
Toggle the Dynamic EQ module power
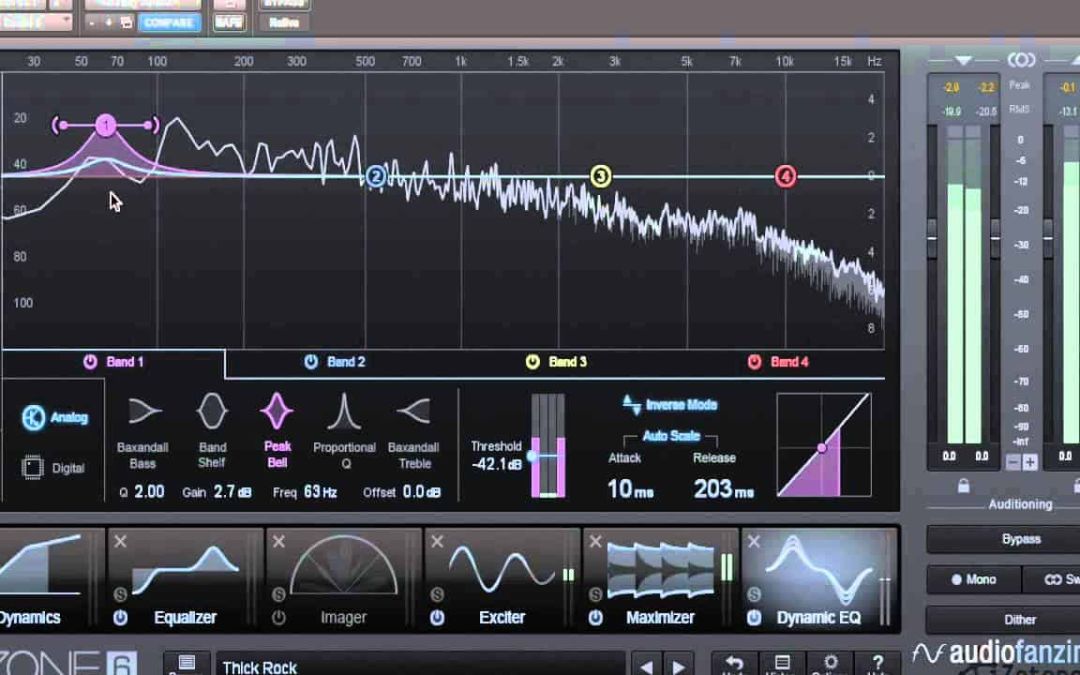(x=754, y=618)
